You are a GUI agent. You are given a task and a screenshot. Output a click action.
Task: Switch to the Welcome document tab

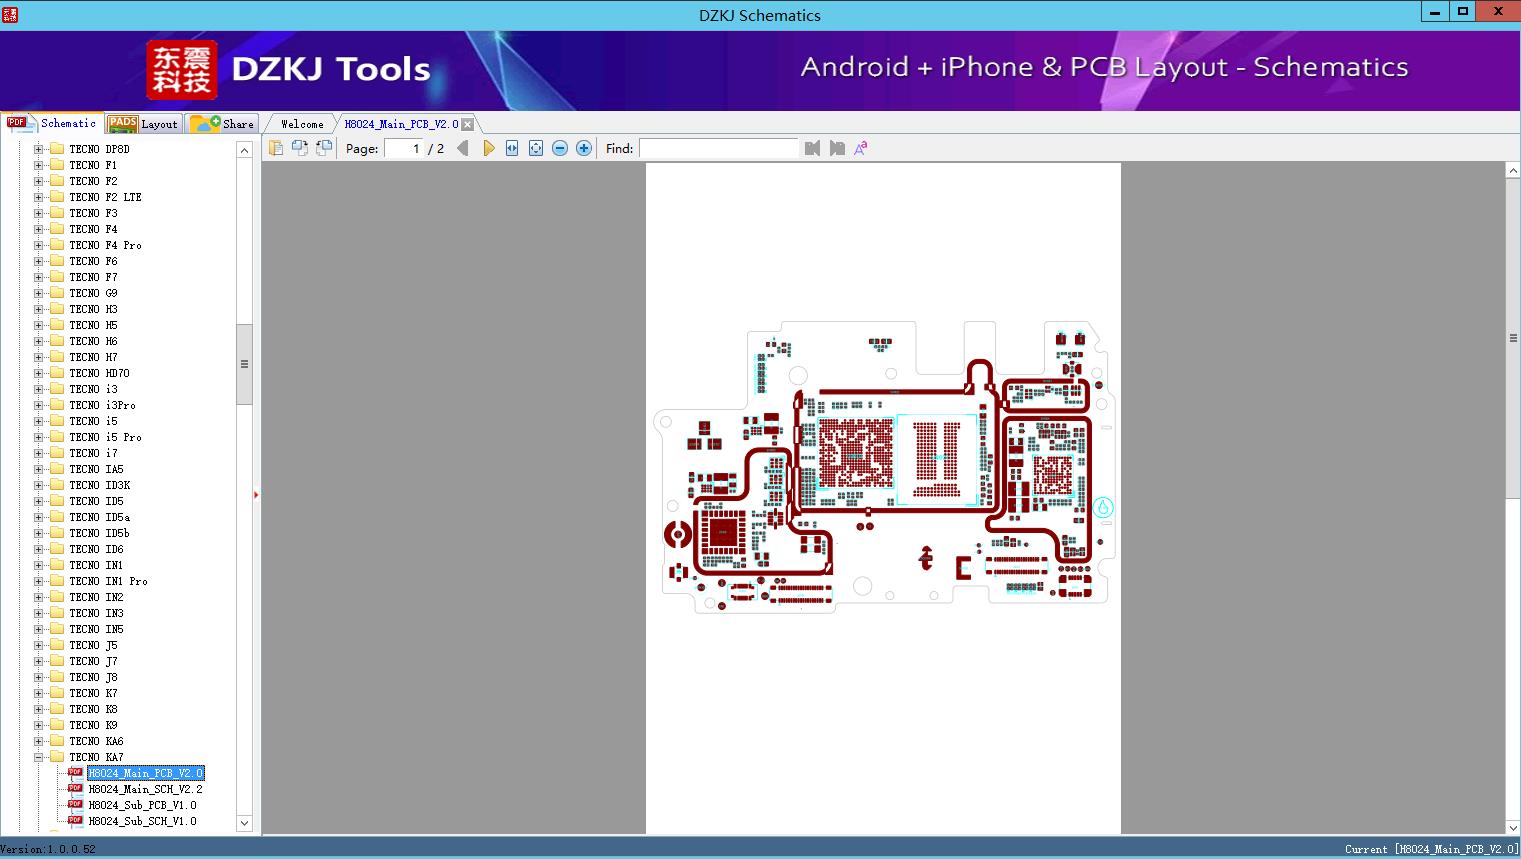(x=302, y=124)
